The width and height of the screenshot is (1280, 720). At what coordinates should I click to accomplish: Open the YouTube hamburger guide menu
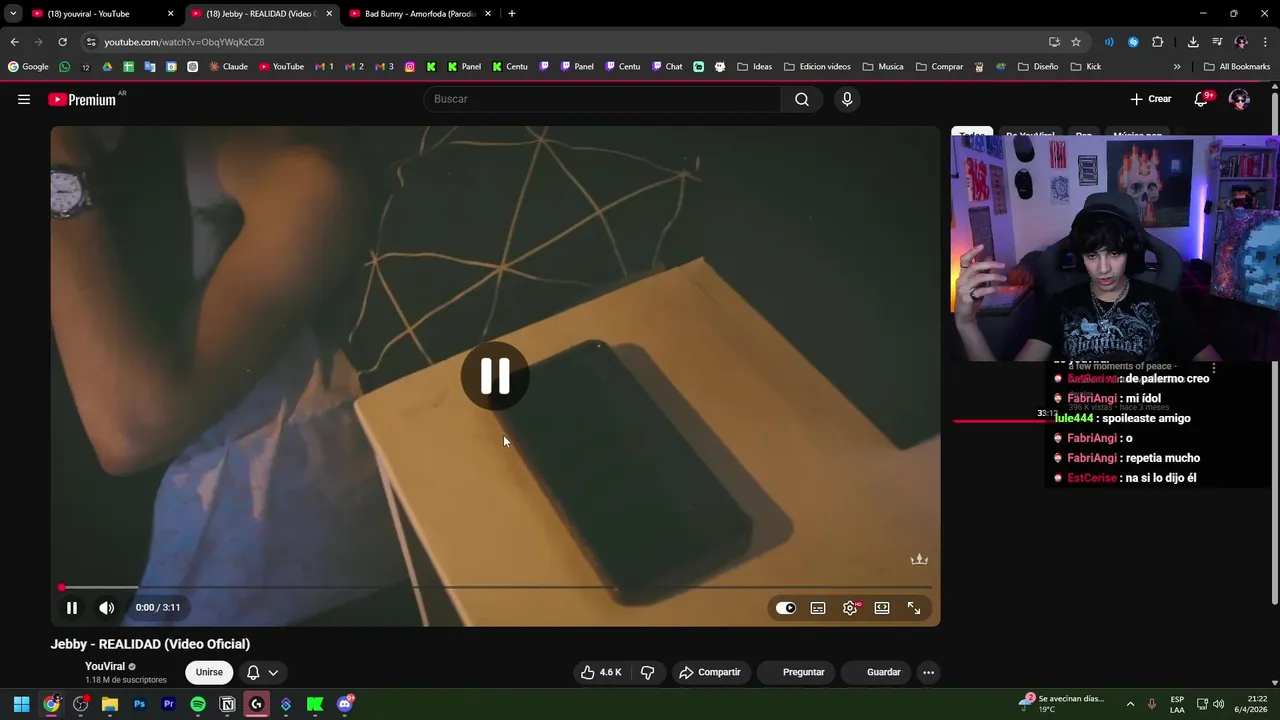(24, 99)
